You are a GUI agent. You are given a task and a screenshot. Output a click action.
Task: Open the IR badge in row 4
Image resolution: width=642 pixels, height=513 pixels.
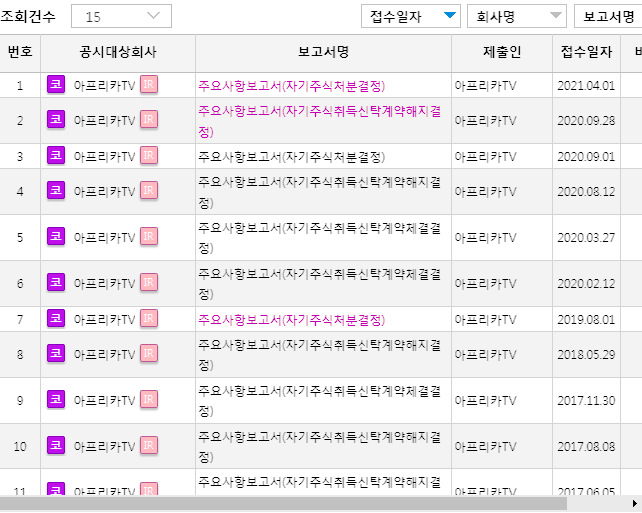tap(149, 190)
